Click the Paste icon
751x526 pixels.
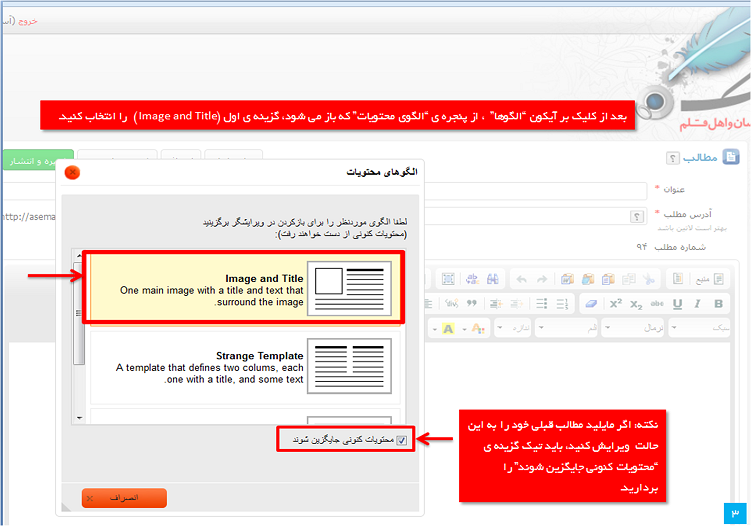tap(608, 279)
